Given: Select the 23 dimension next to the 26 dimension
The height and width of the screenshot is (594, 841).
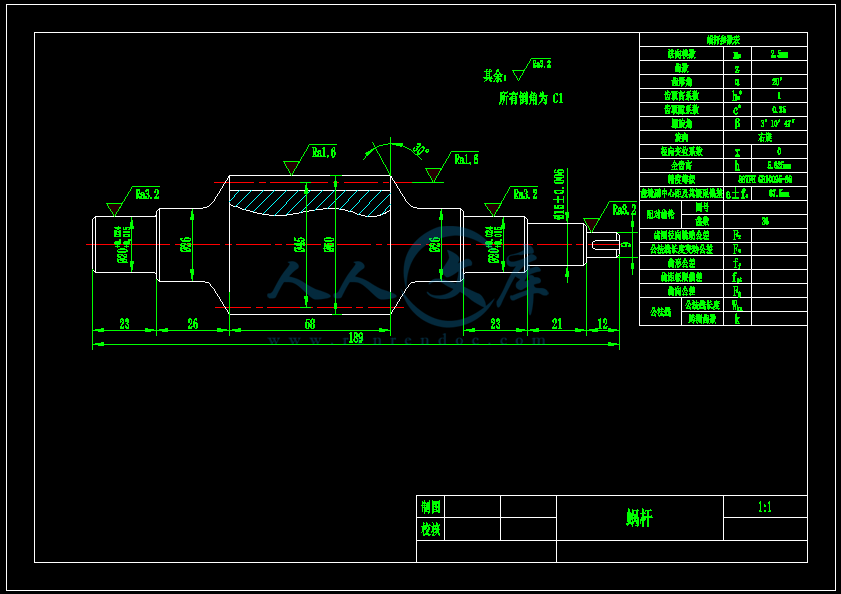Looking at the screenshot, I should (124, 324).
